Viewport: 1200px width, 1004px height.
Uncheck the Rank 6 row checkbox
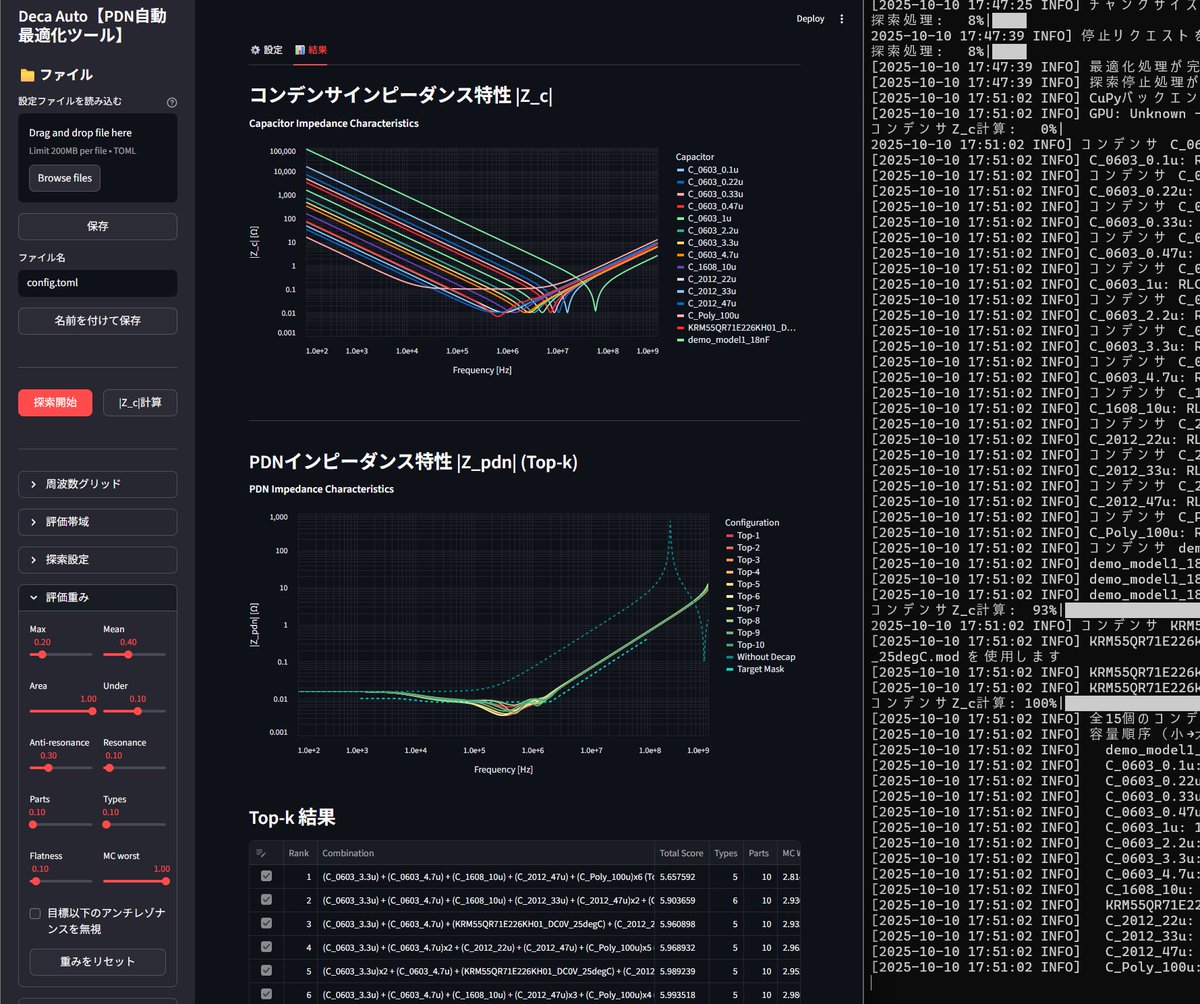(266, 994)
